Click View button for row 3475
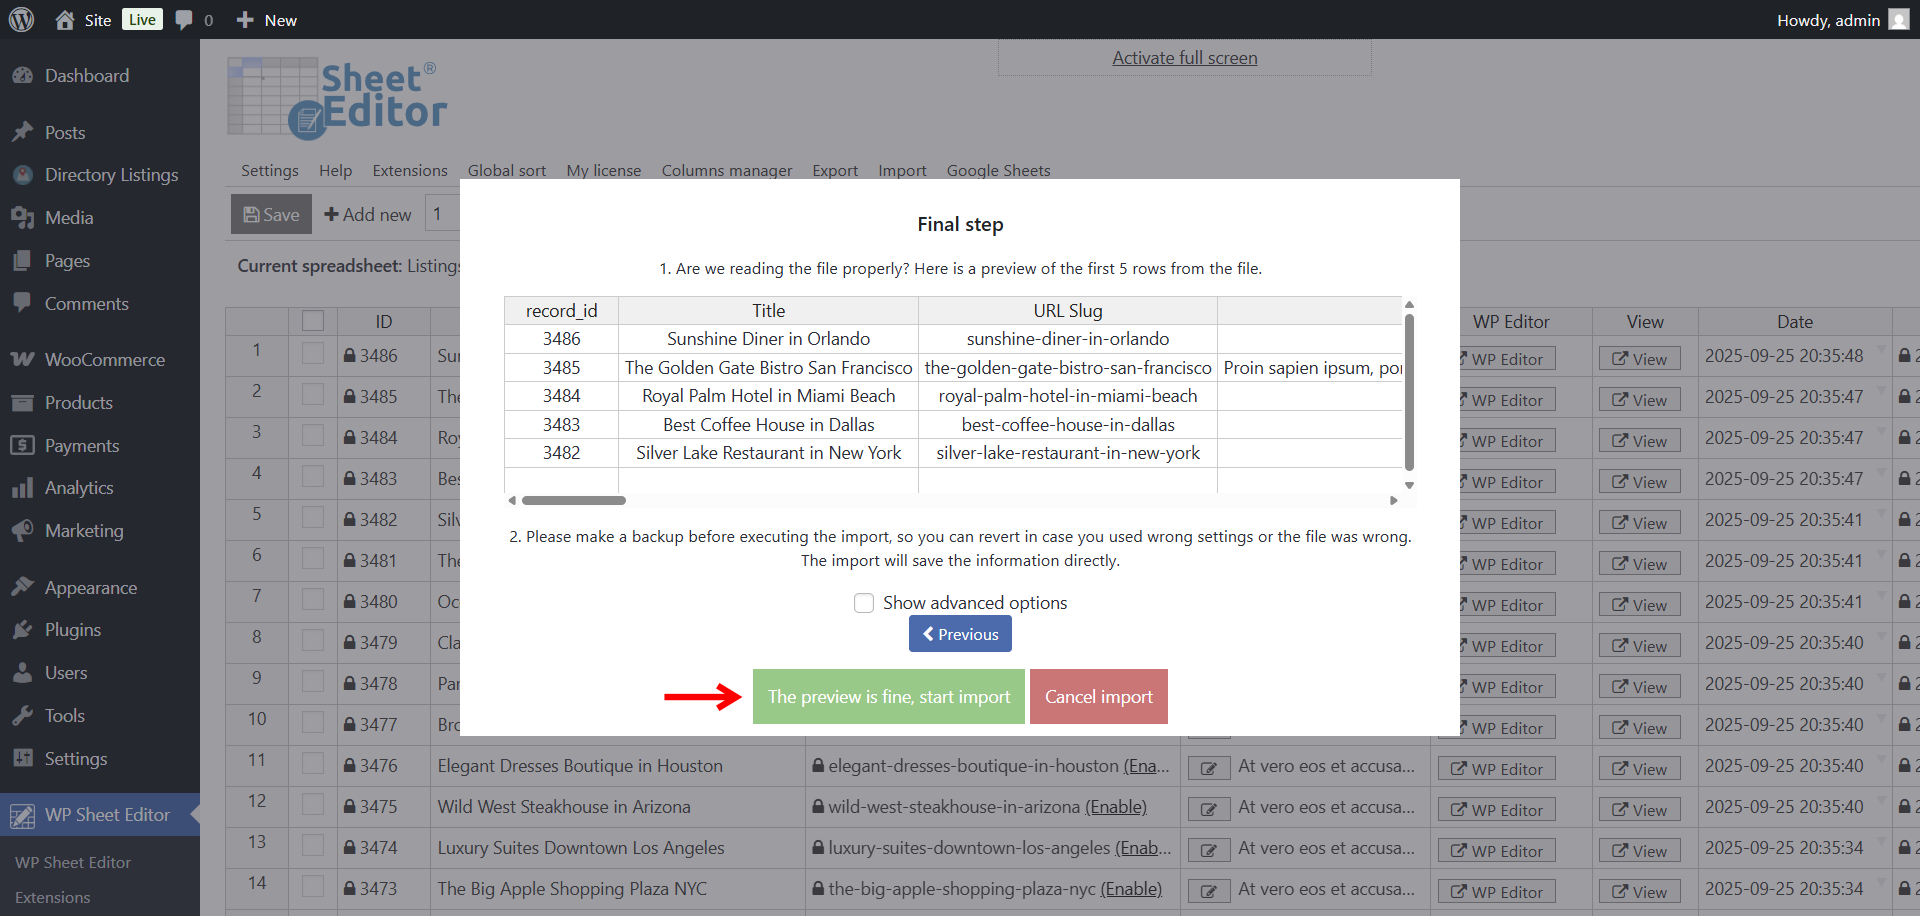The height and width of the screenshot is (916, 1920). pyautogui.click(x=1639, y=809)
